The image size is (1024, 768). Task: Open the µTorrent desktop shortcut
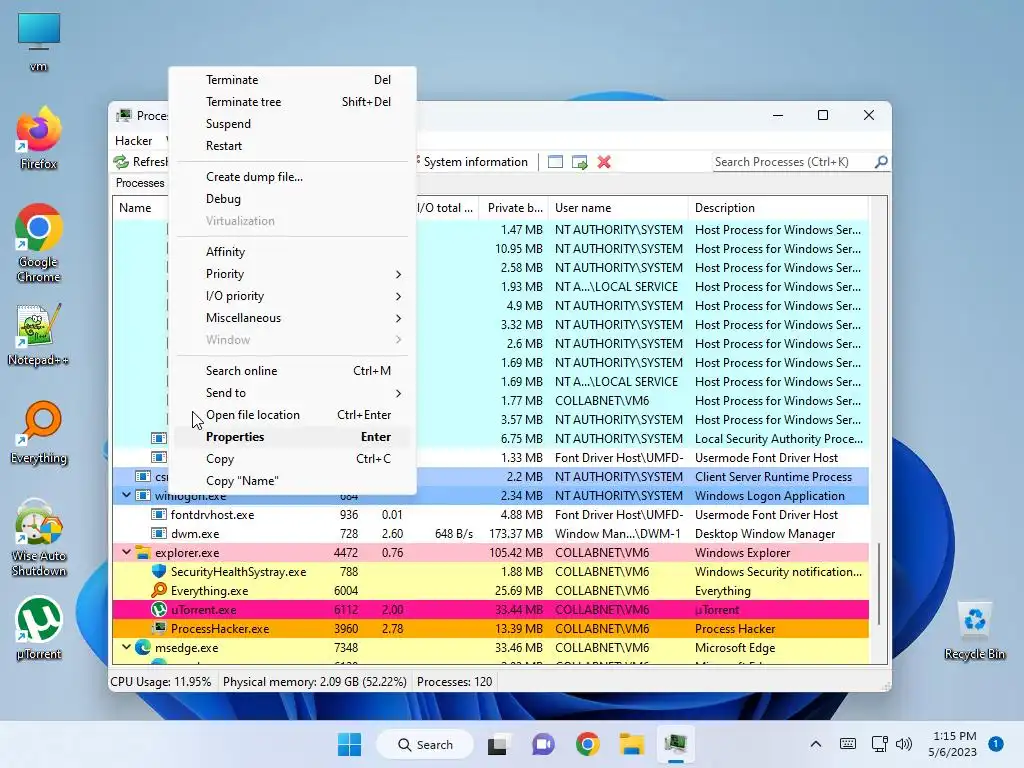[x=39, y=628]
